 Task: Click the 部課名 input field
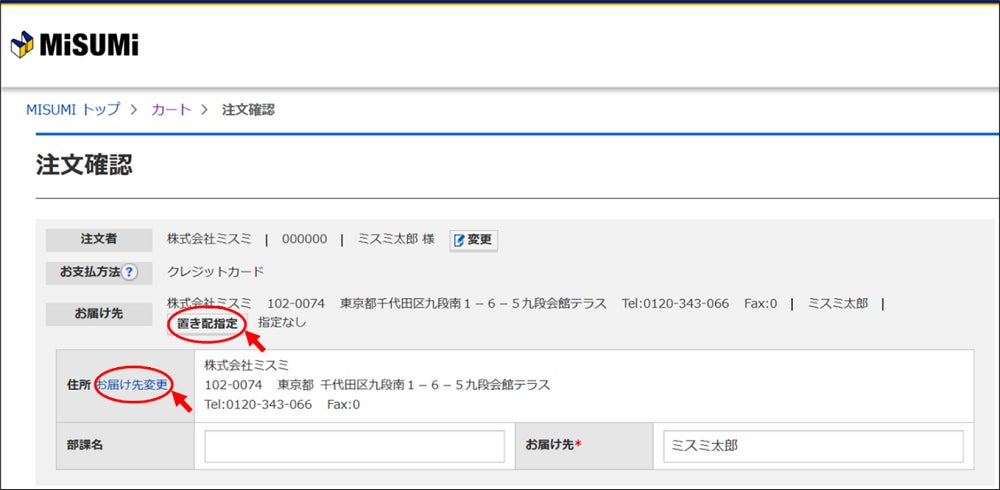click(355, 446)
